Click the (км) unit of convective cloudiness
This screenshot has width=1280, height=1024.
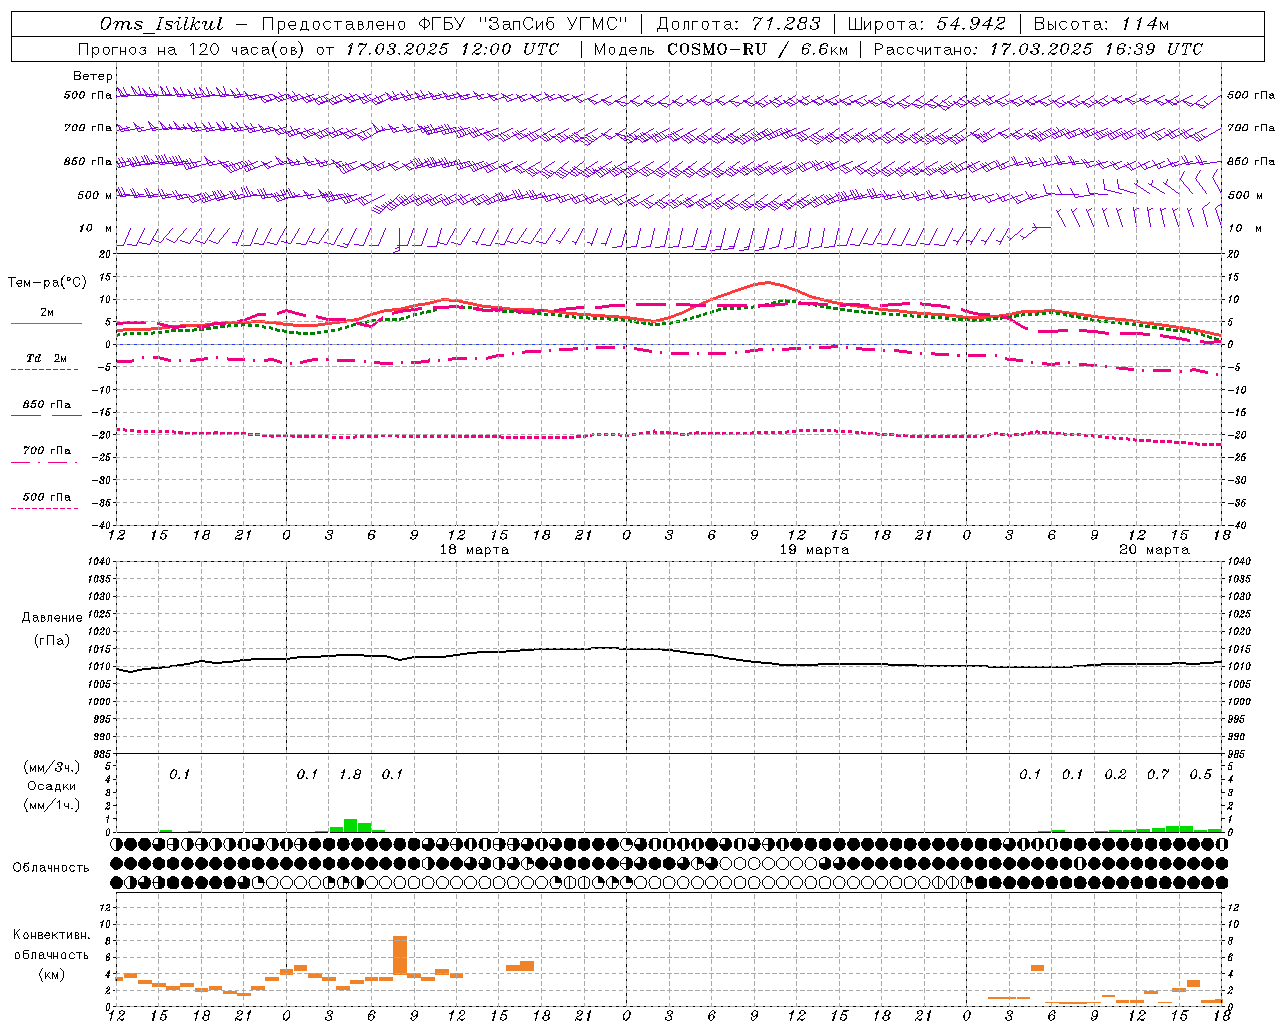coord(52,973)
